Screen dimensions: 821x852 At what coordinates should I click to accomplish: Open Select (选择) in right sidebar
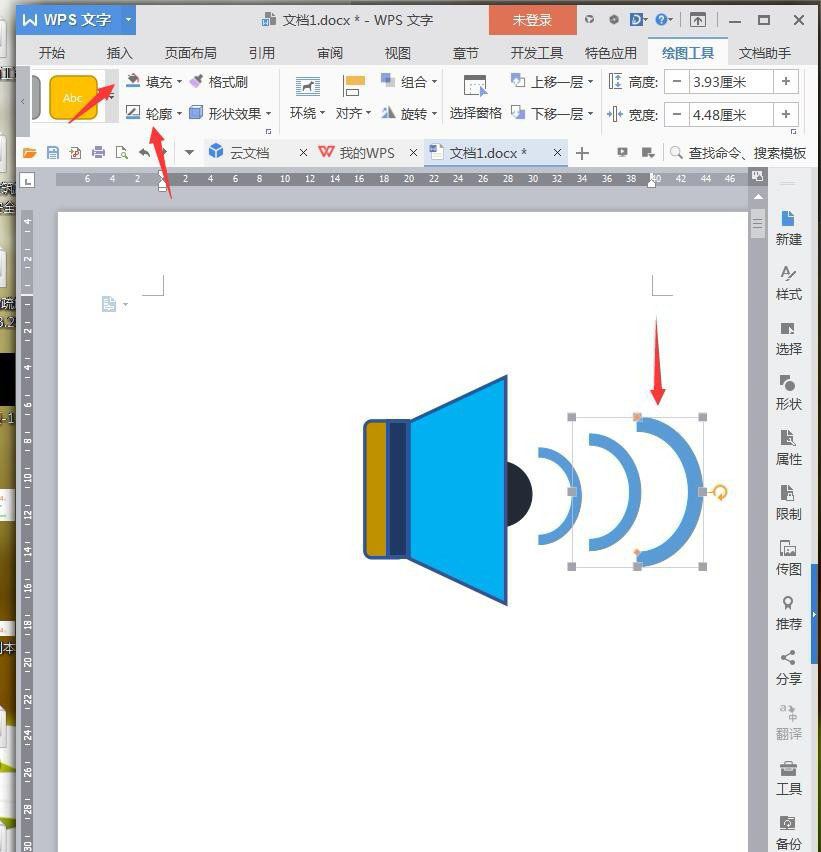(788, 338)
